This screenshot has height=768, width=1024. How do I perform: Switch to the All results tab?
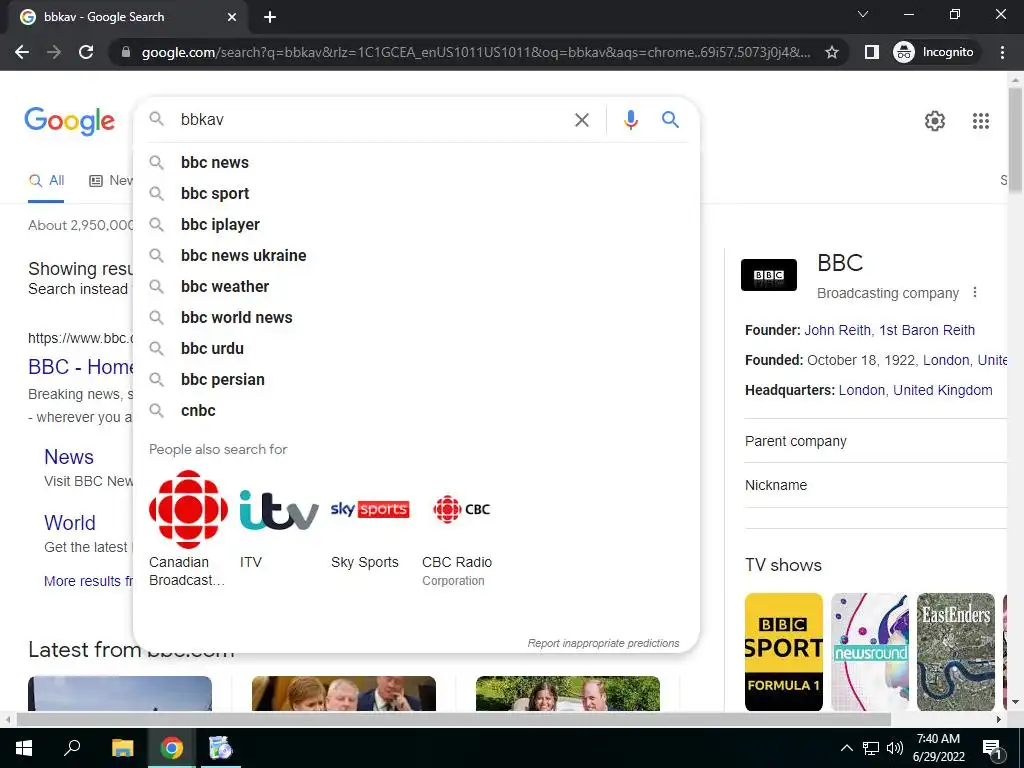click(x=46, y=181)
